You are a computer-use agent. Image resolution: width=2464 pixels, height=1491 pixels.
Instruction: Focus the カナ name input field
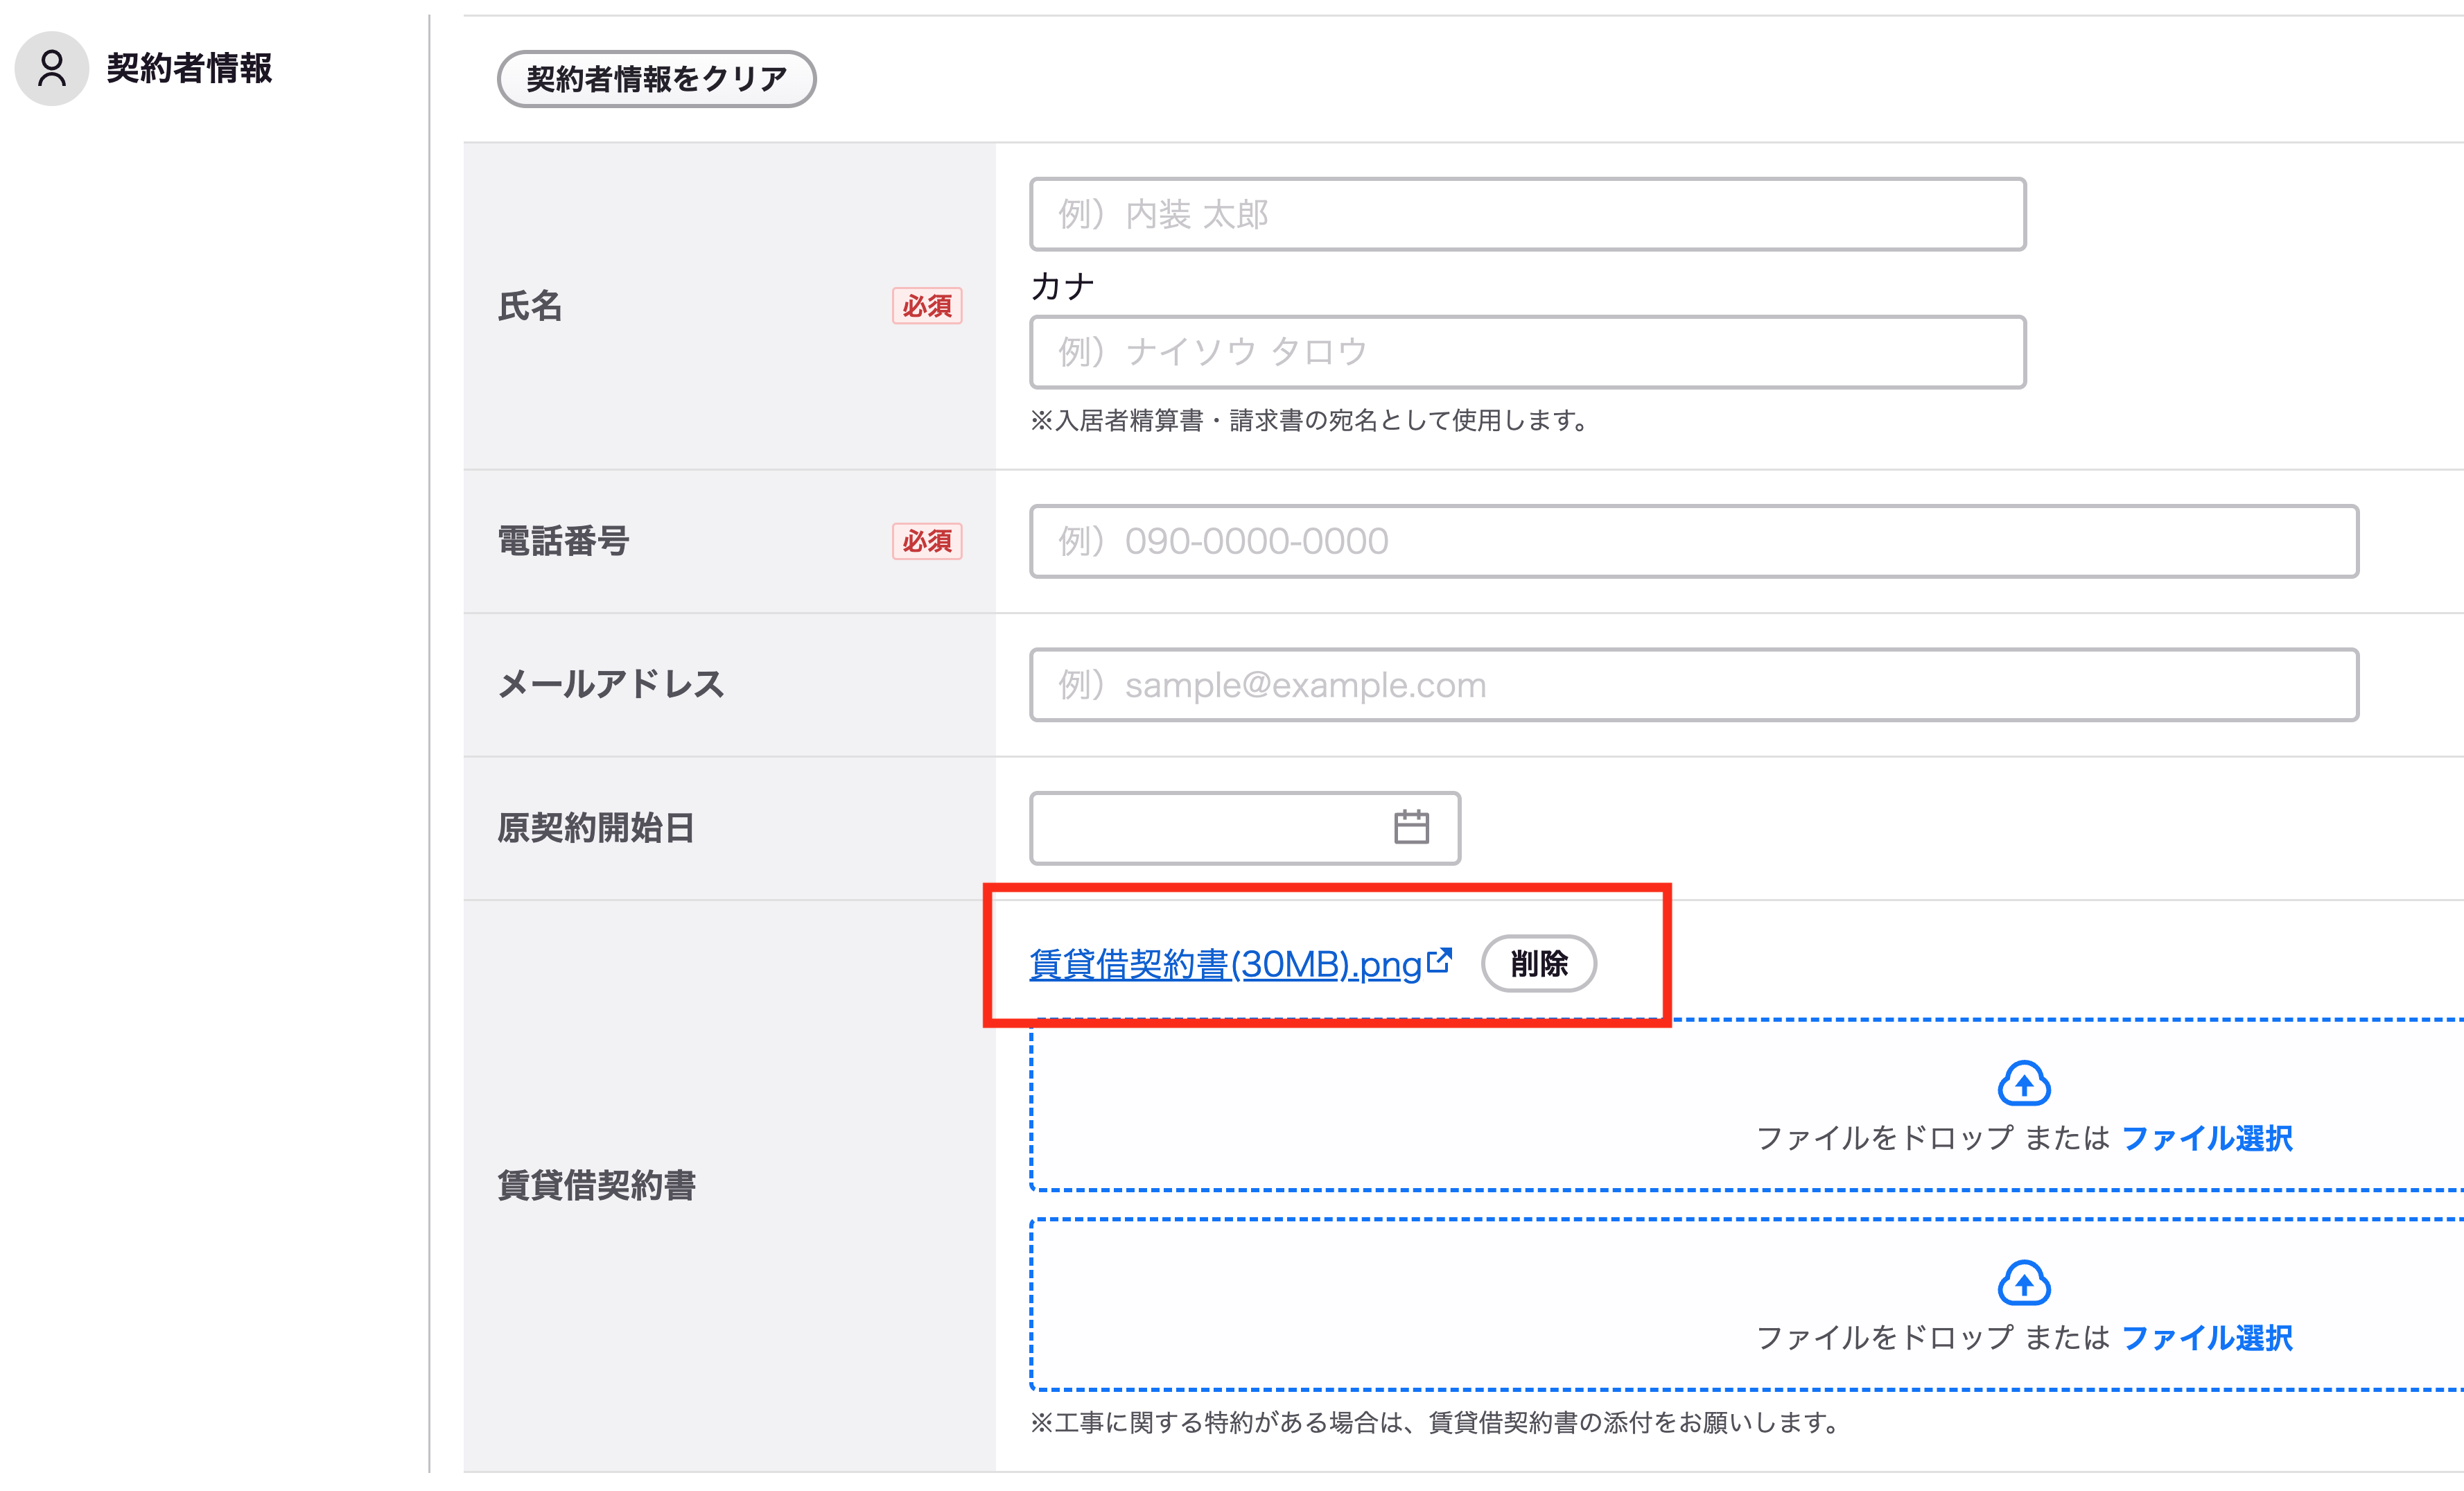tap(1527, 352)
